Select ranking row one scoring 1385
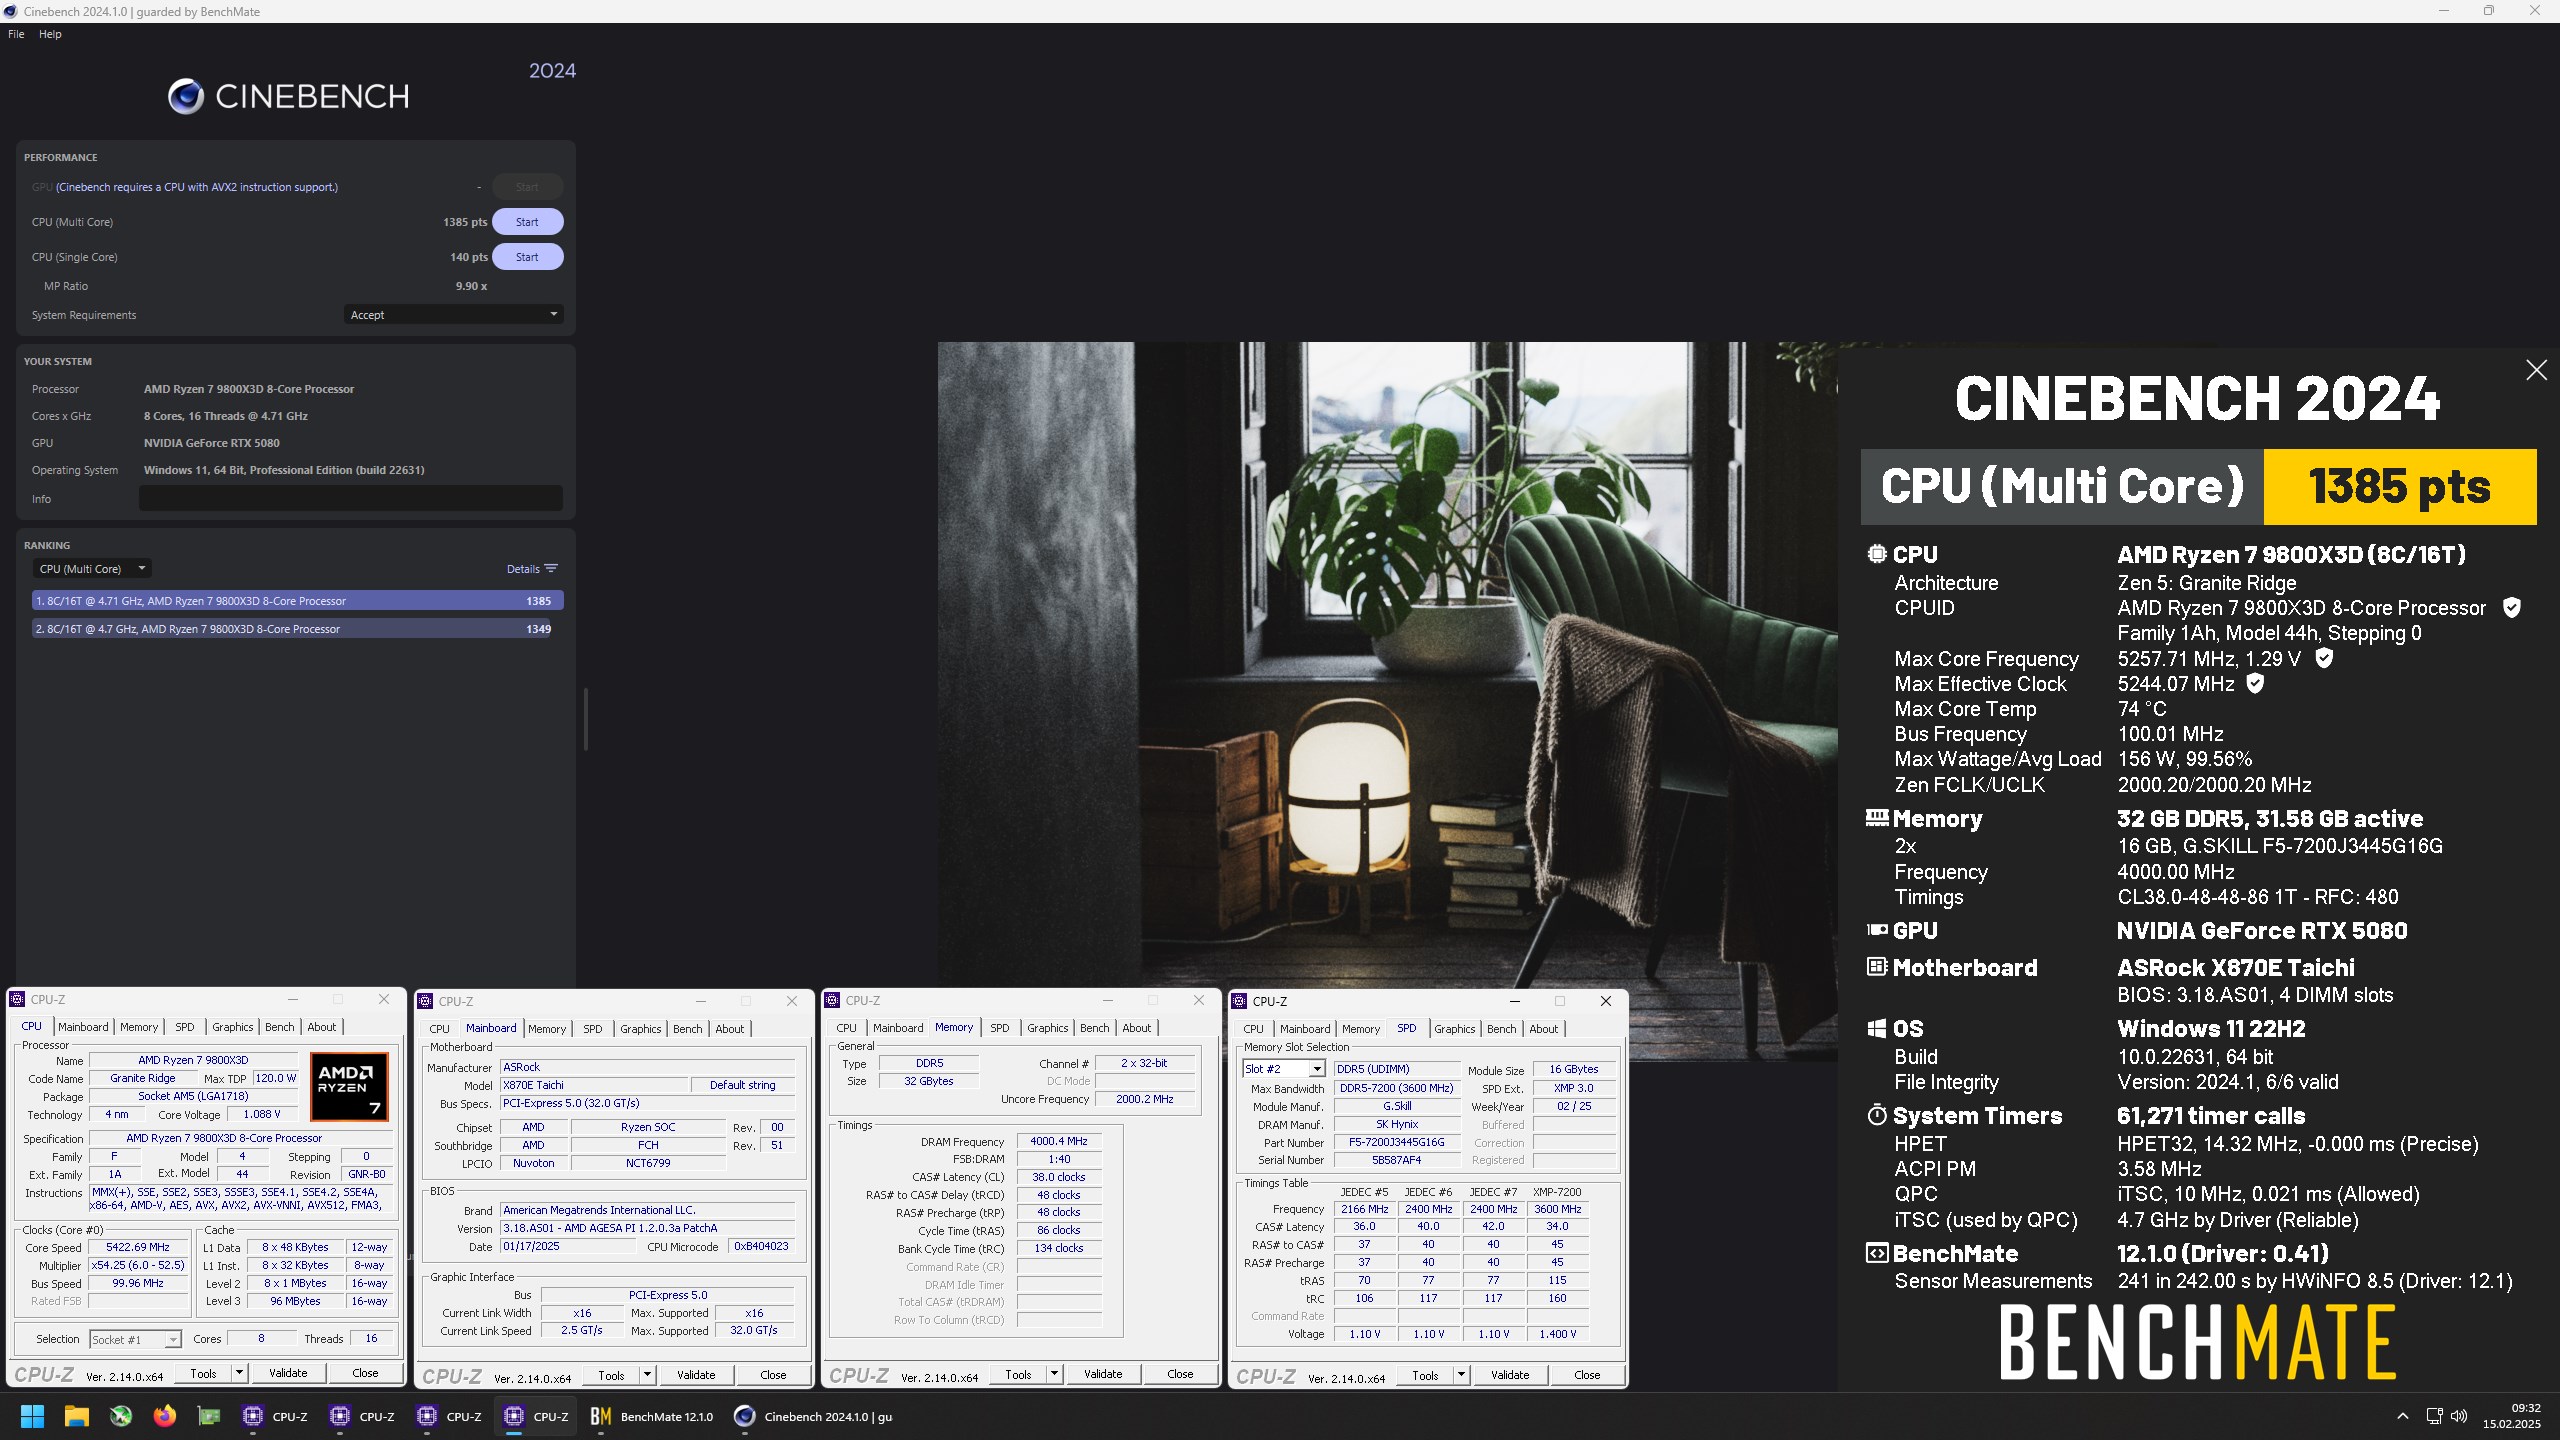This screenshot has height=1440, width=2560. pyautogui.click(x=297, y=601)
